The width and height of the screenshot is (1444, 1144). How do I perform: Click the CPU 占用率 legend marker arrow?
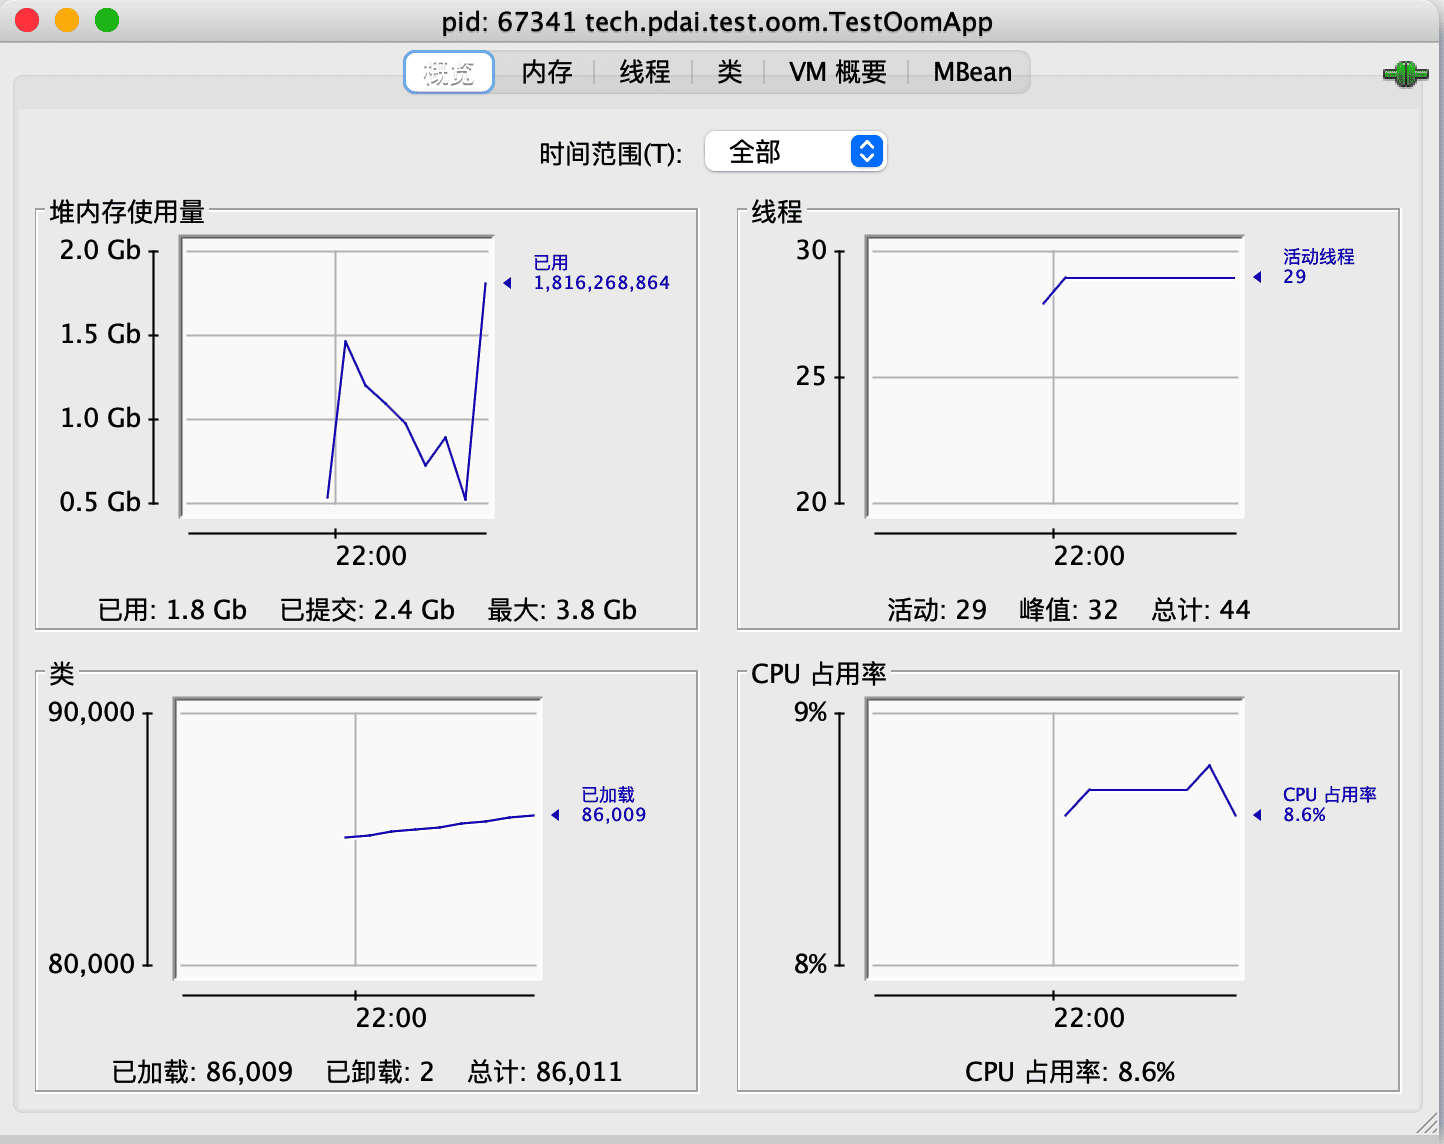[1258, 815]
